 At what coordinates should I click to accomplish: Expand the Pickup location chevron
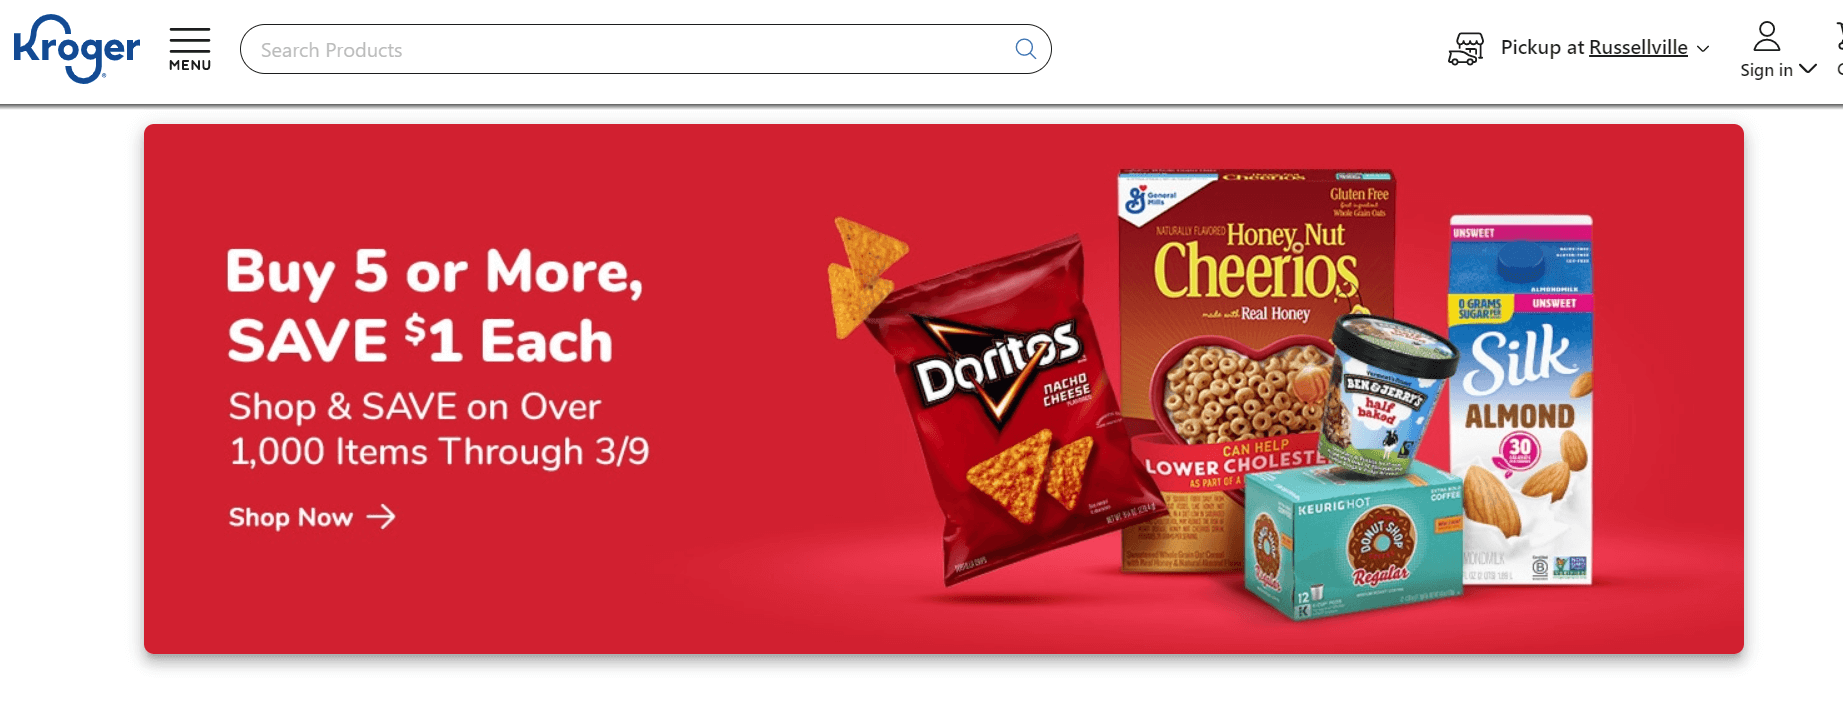click(1703, 49)
